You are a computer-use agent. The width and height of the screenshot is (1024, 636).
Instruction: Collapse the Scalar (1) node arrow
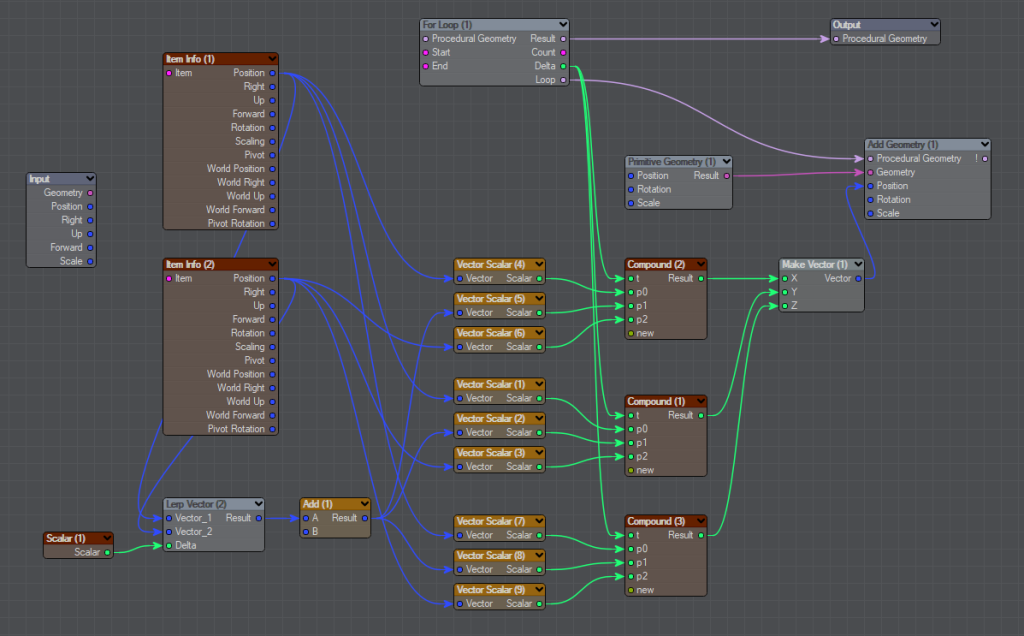coord(107,538)
